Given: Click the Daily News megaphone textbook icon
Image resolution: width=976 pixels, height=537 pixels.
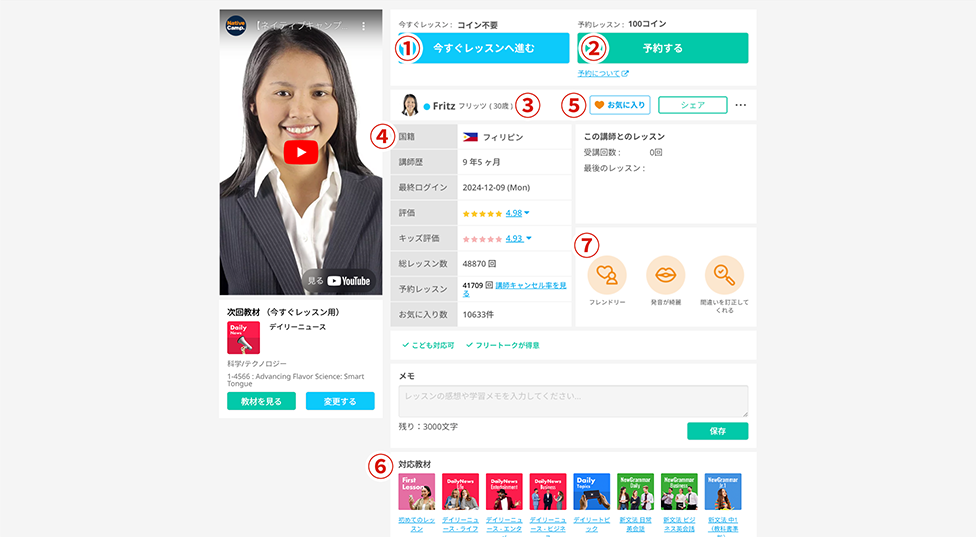Looking at the screenshot, I should (243, 338).
